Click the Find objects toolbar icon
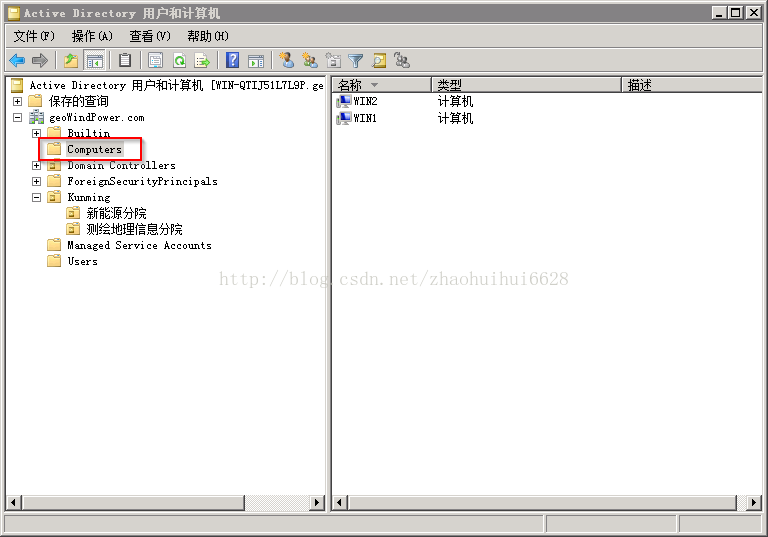 point(379,61)
